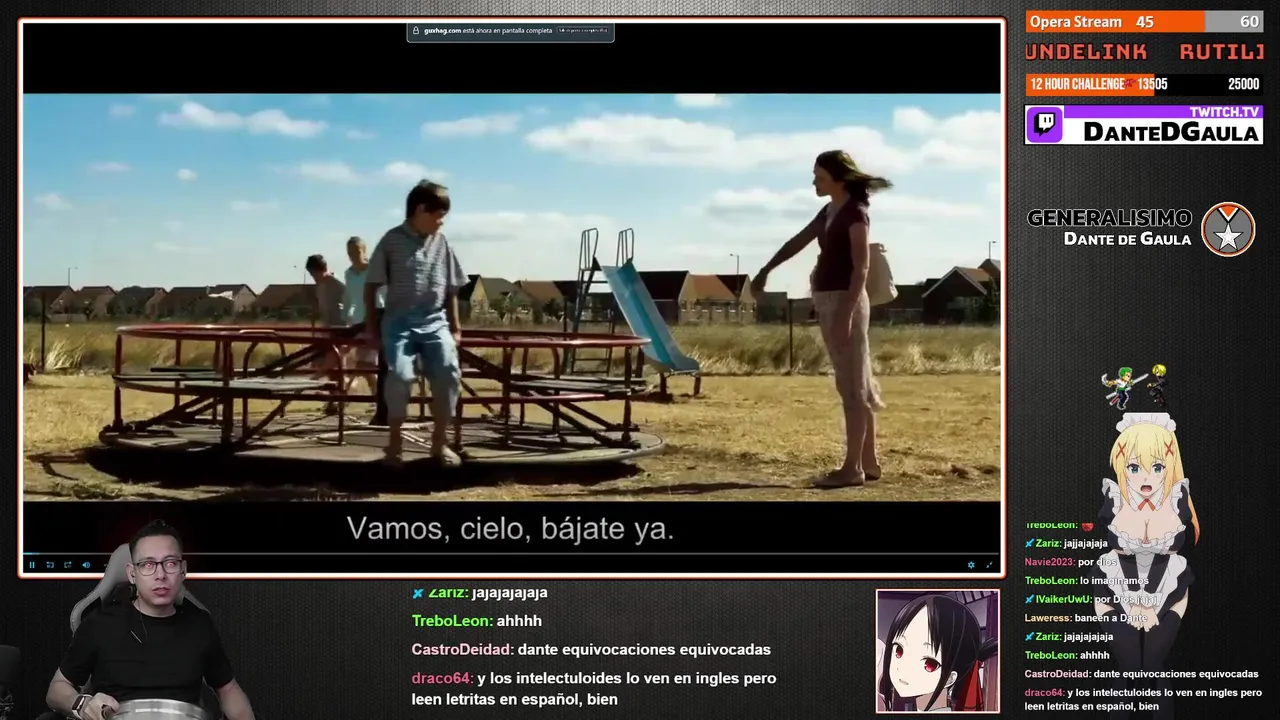Click the '45' Opera Stream current count
The width and height of the screenshot is (1280, 720).
pyautogui.click(x=1145, y=22)
